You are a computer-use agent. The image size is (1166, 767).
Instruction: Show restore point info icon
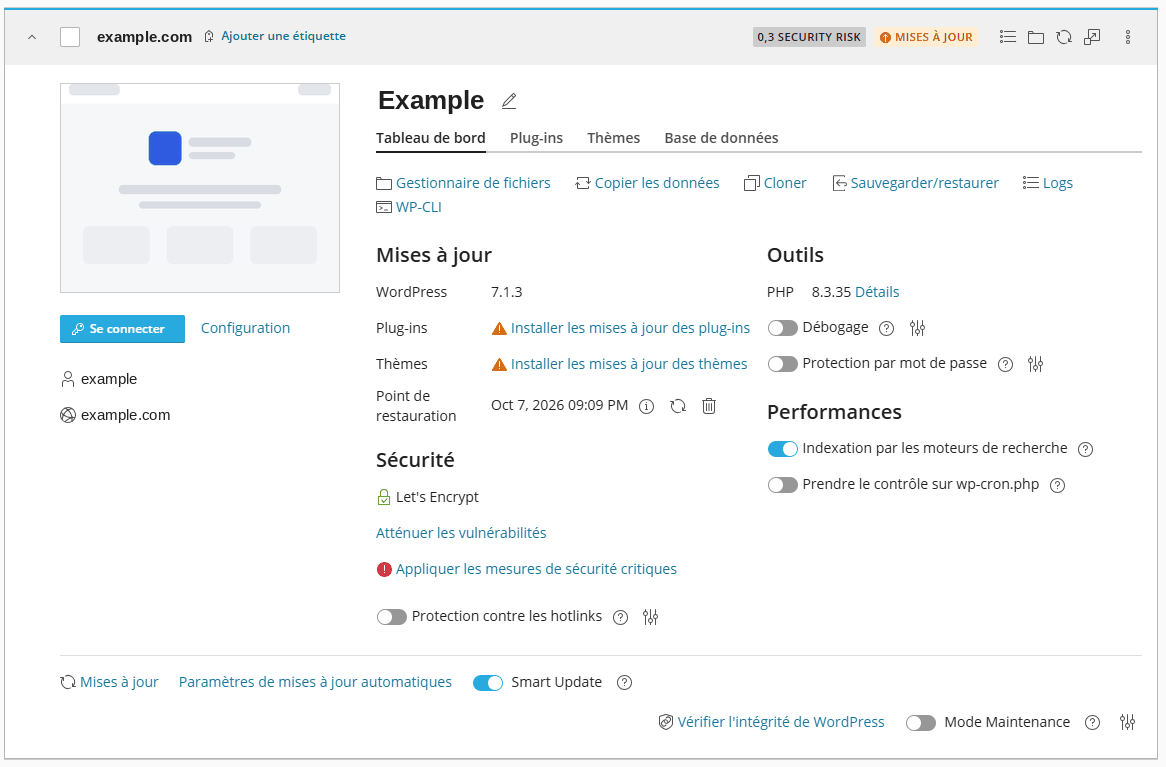click(x=647, y=406)
